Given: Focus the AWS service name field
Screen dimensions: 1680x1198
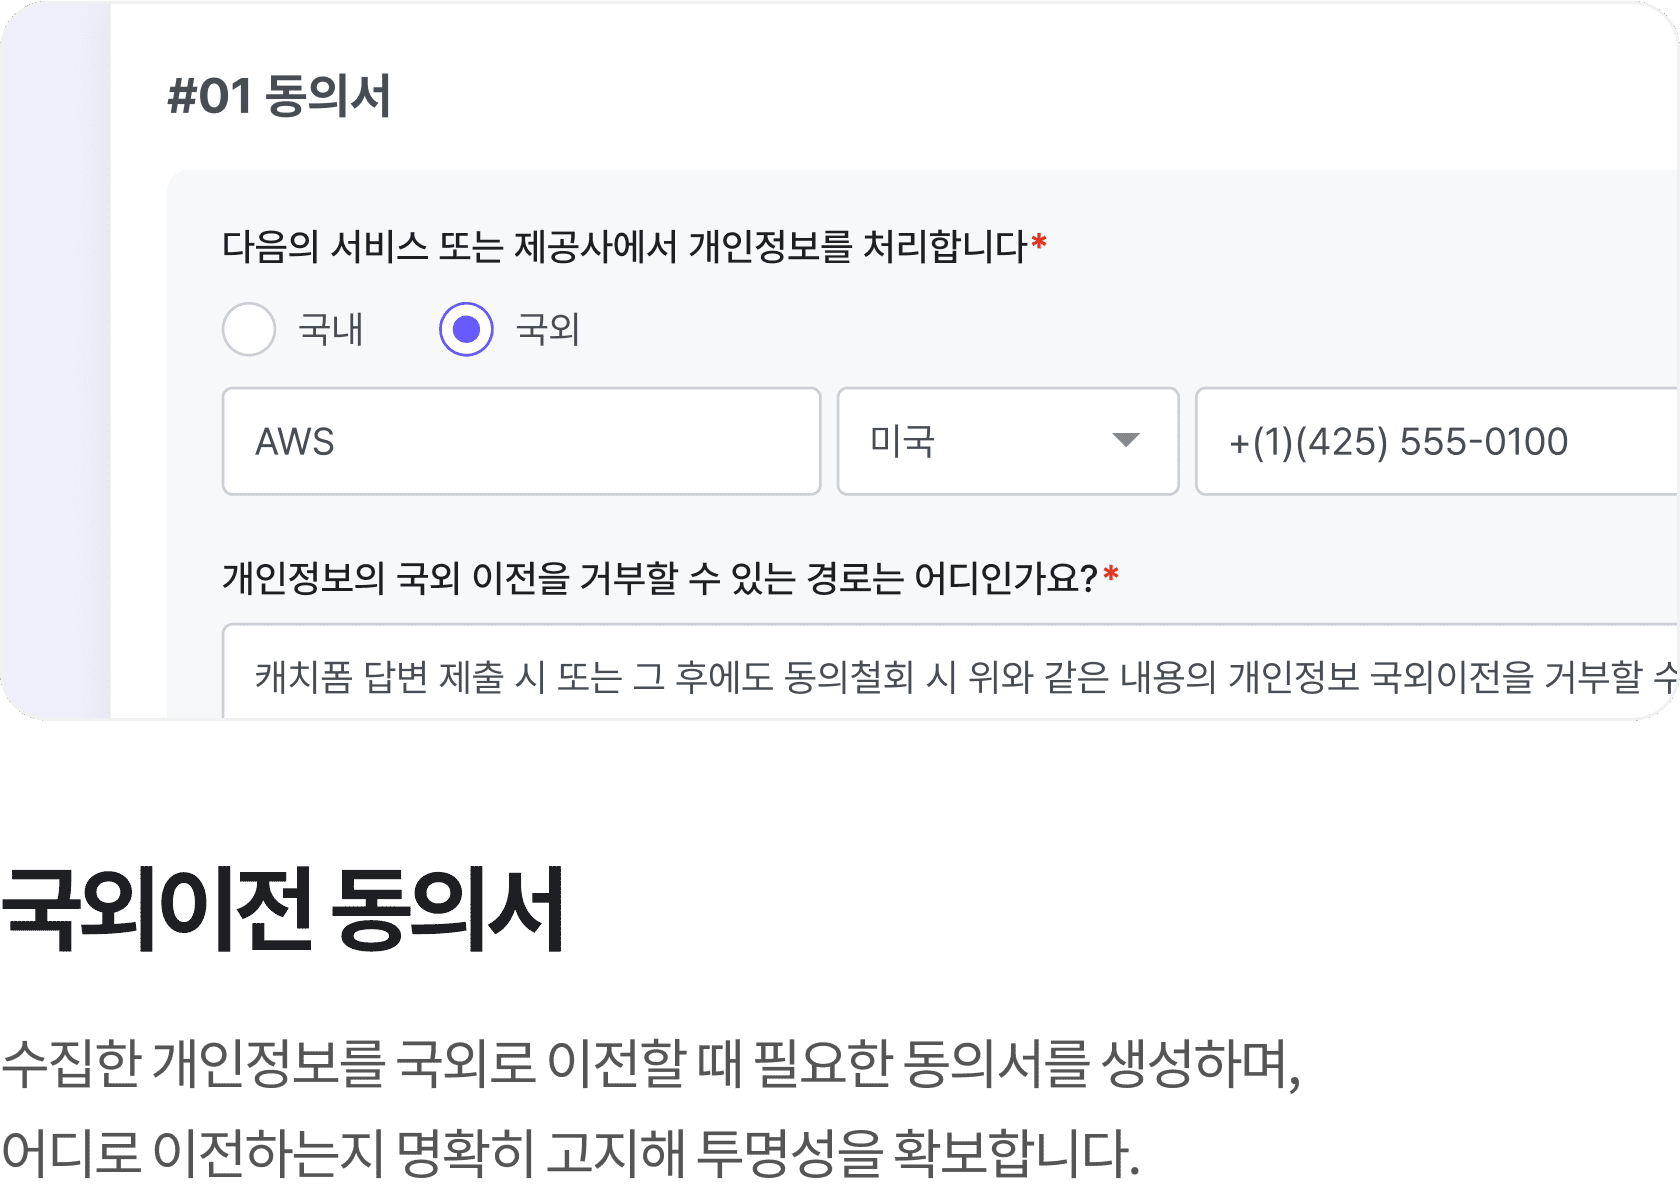Looking at the screenshot, I should pyautogui.click(x=521, y=441).
